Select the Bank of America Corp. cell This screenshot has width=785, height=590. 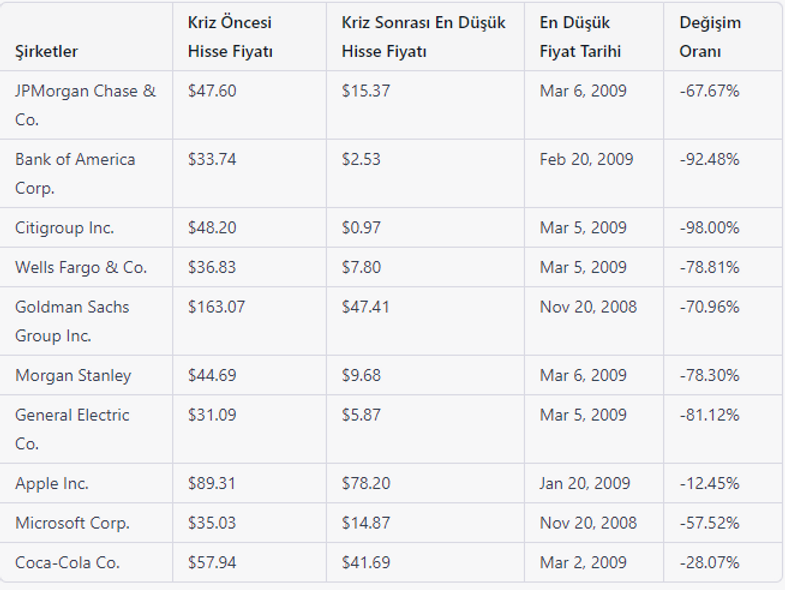pos(75,174)
